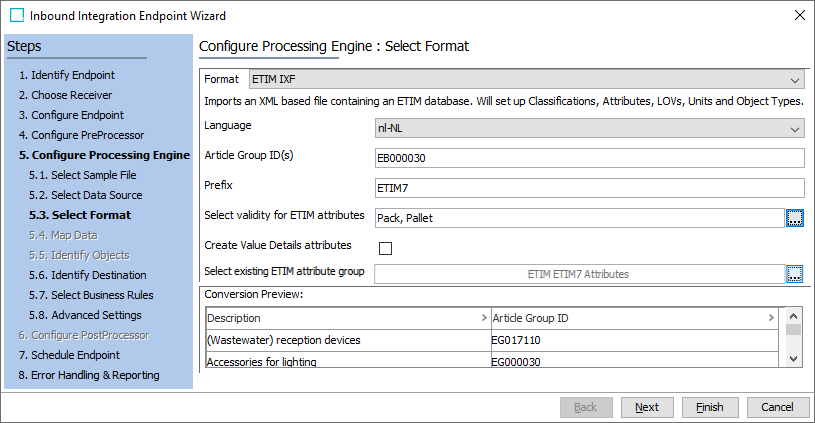The width and height of the screenshot is (815, 423).
Task: Jump to step 7 Schedule Endpoint
Action: pyautogui.click(x=68, y=355)
